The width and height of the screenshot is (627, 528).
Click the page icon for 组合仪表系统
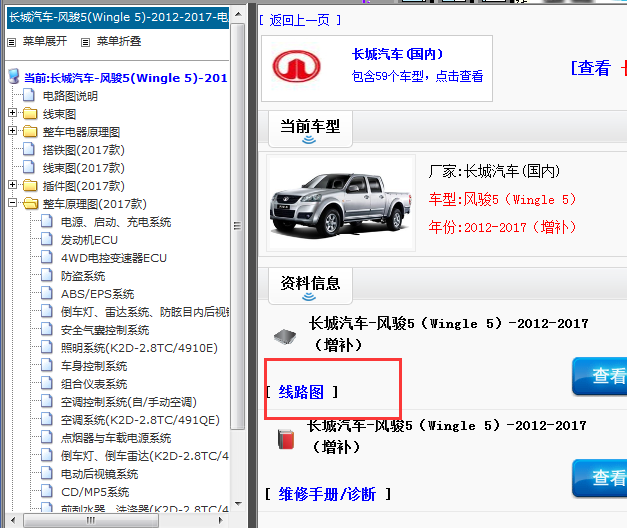47,383
